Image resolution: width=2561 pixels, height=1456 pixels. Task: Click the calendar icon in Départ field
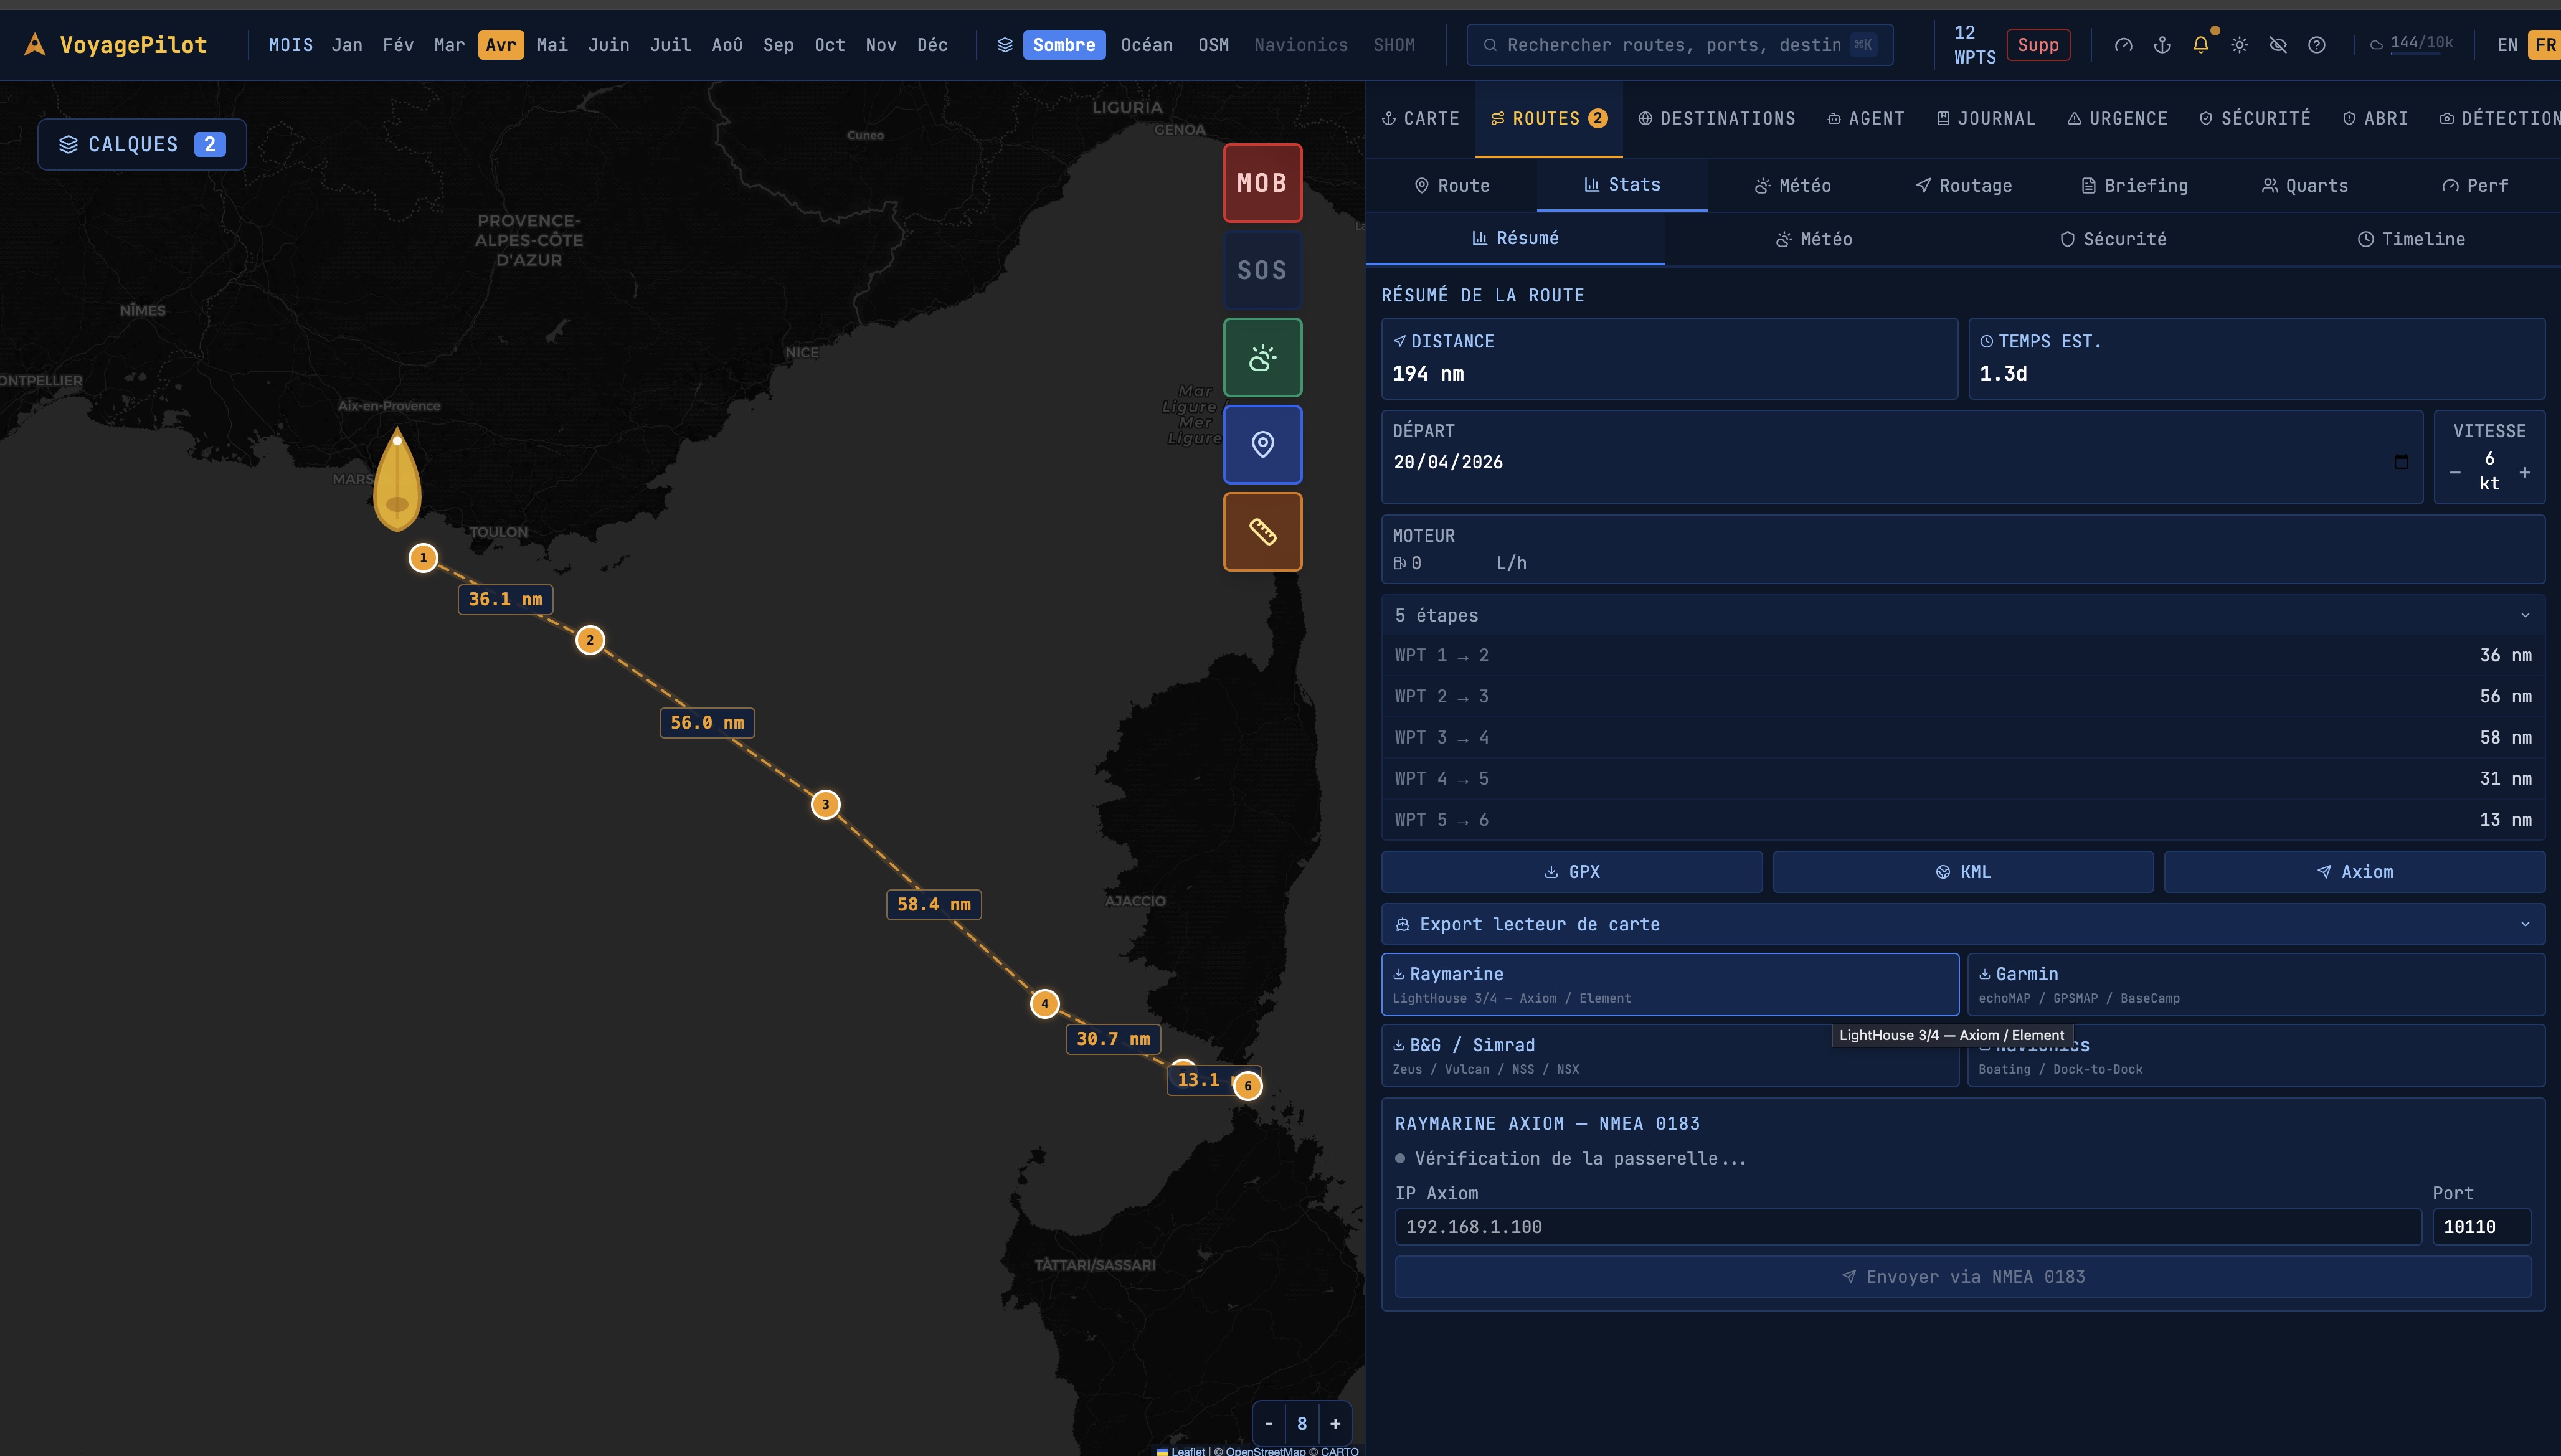point(2401,462)
